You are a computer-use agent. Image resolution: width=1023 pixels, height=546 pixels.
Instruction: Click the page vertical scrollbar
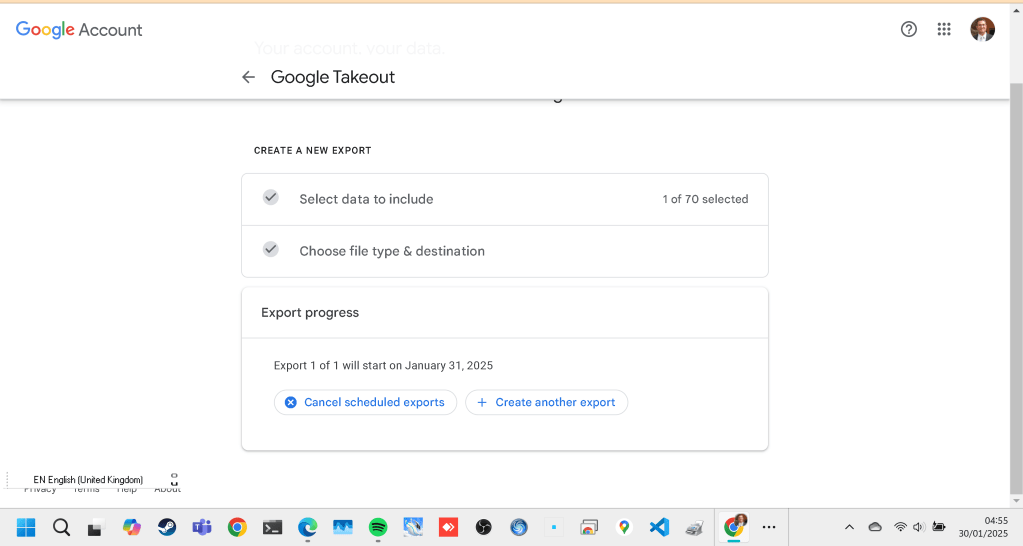coord(1016,287)
